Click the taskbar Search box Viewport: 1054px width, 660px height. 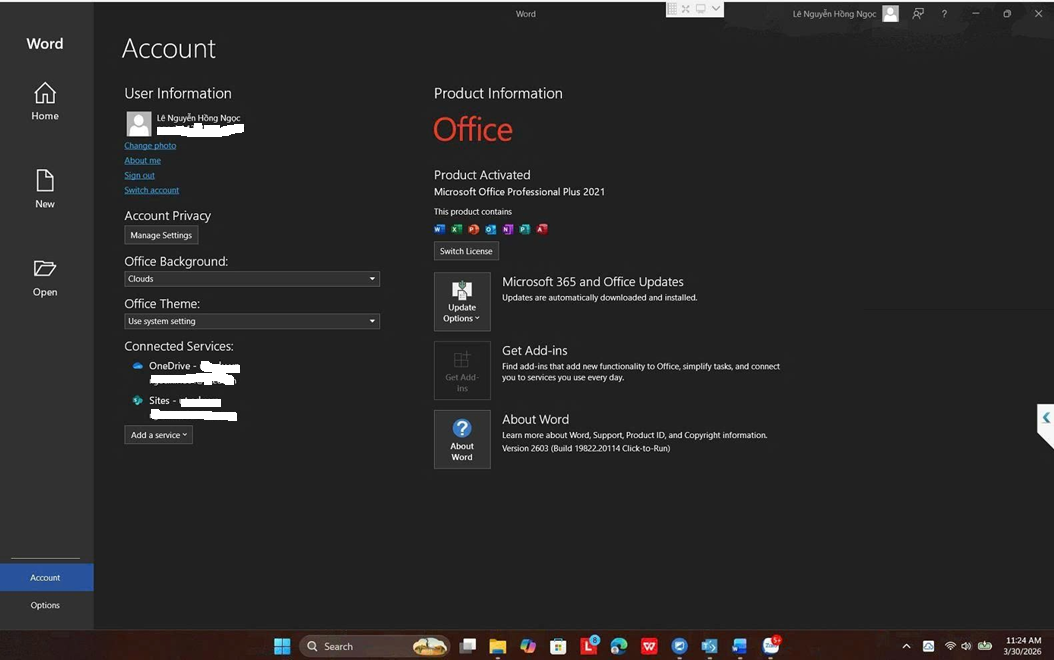(374, 647)
